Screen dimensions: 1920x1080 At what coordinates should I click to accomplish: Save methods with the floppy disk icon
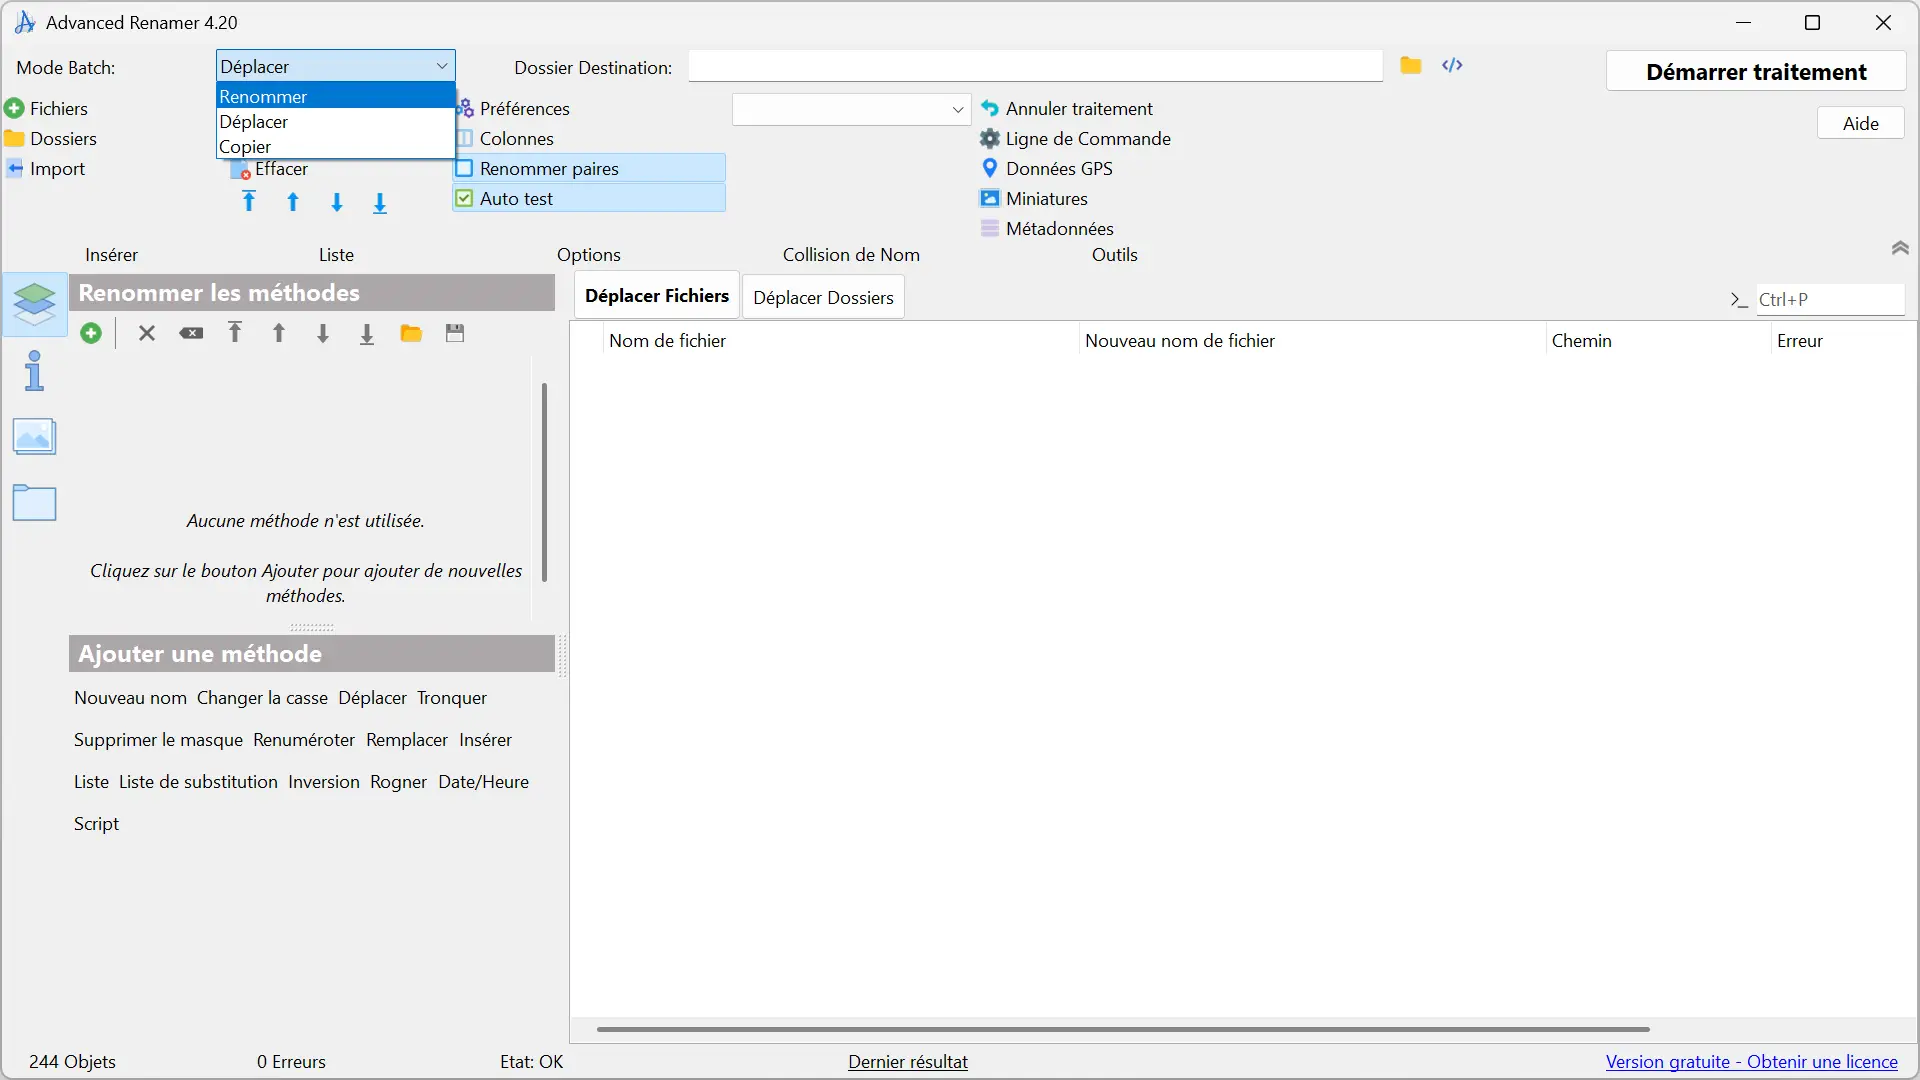[455, 333]
